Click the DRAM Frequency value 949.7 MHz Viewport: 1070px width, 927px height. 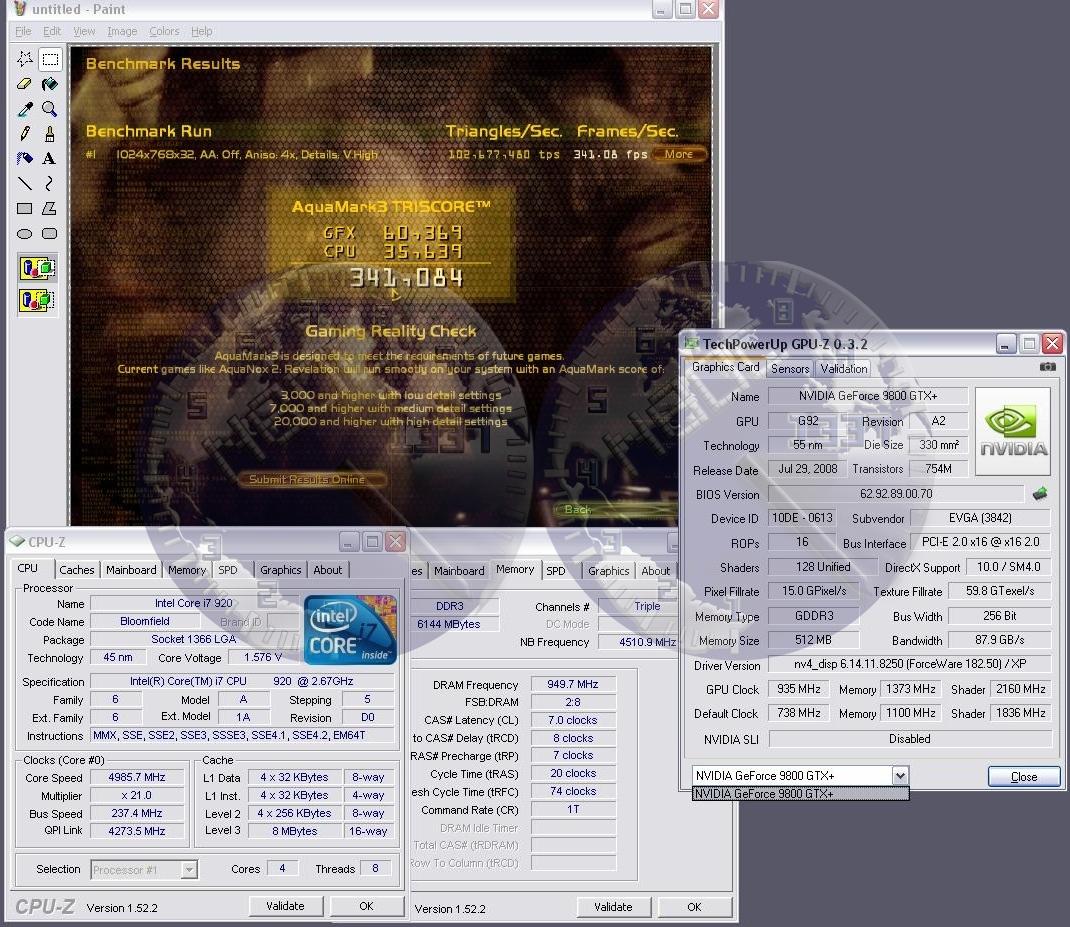(573, 684)
